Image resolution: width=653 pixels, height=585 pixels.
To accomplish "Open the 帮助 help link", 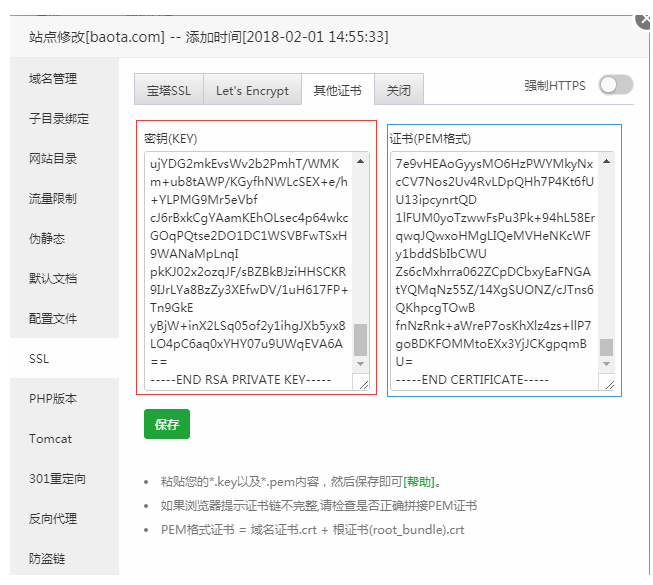I will click(x=420, y=481).
